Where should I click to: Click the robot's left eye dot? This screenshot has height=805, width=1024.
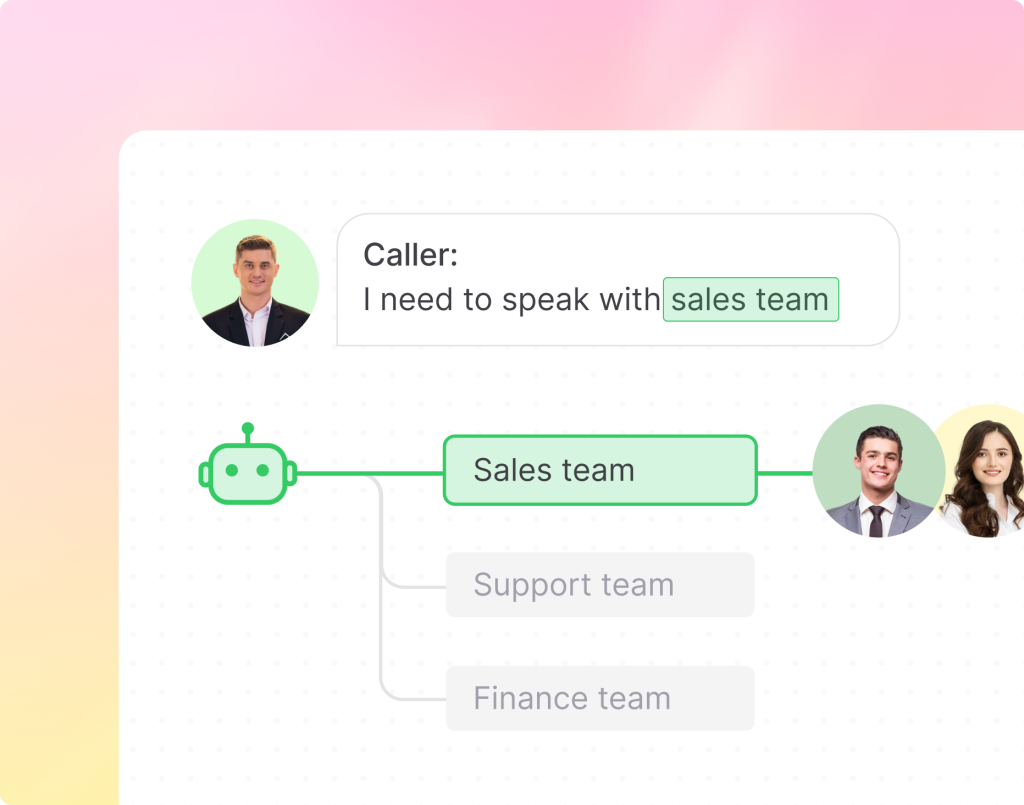pos(232,470)
